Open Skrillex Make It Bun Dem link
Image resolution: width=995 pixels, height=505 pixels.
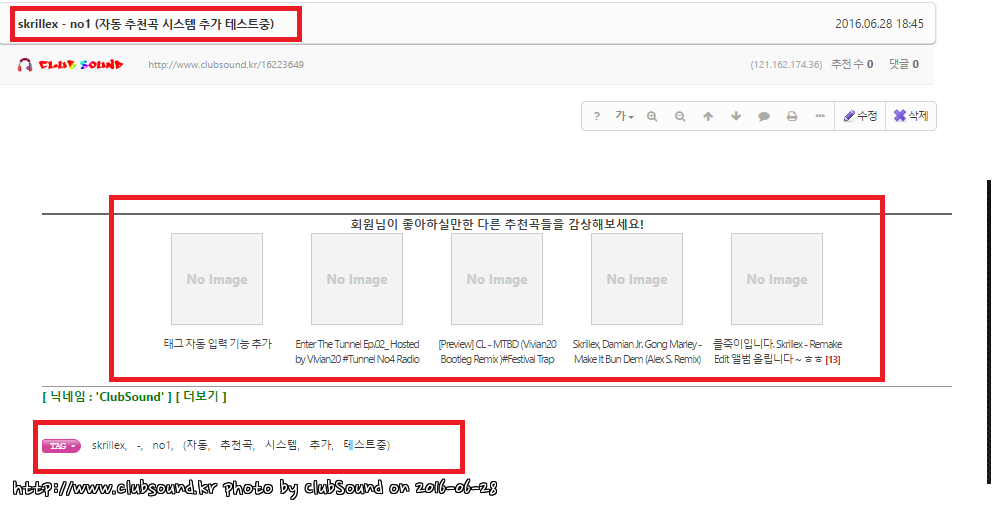click(637, 351)
